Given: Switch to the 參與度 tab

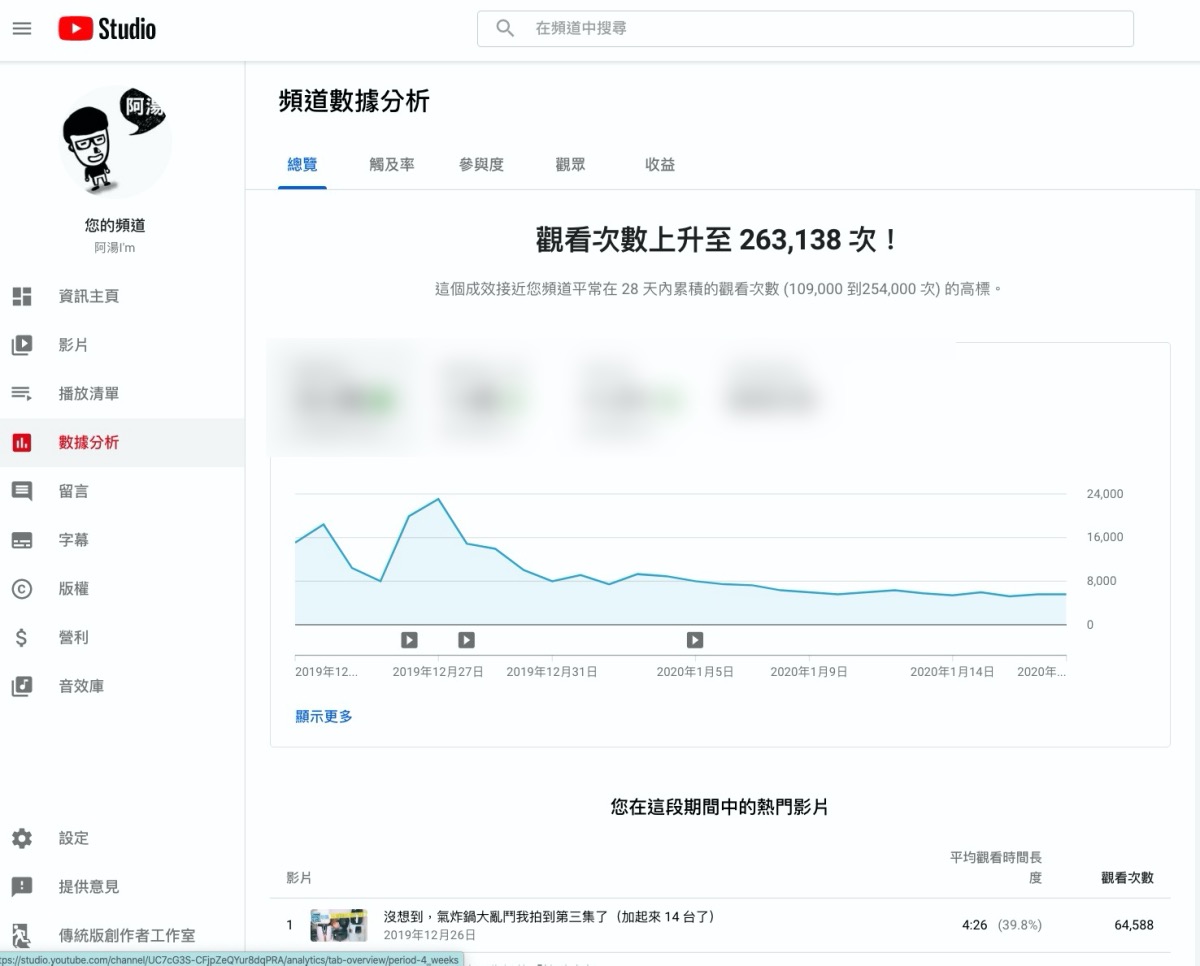Looking at the screenshot, I should click(x=481, y=165).
